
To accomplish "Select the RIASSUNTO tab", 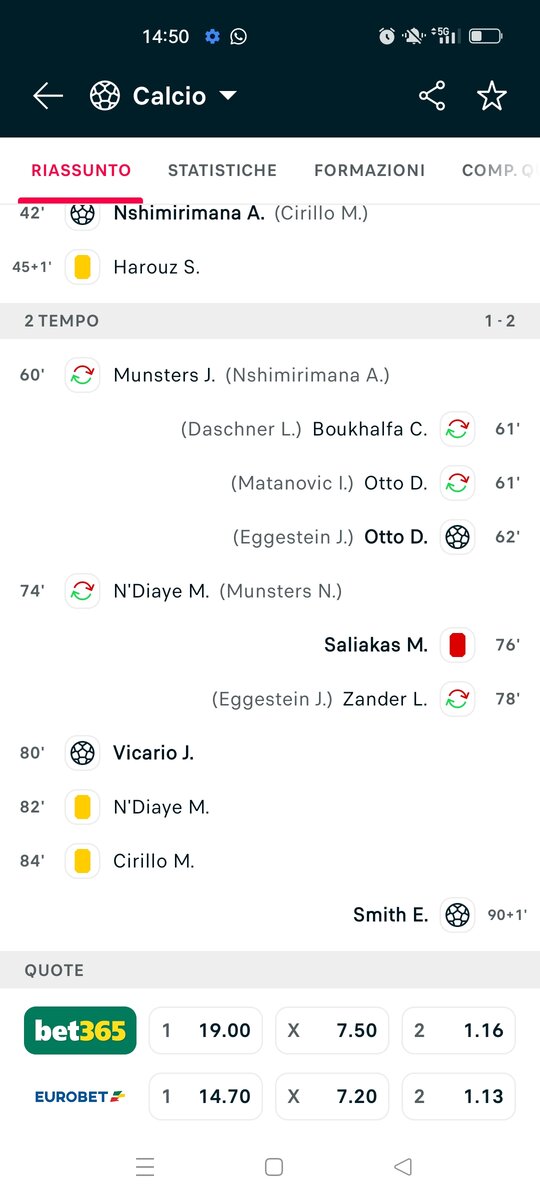I will (81, 170).
